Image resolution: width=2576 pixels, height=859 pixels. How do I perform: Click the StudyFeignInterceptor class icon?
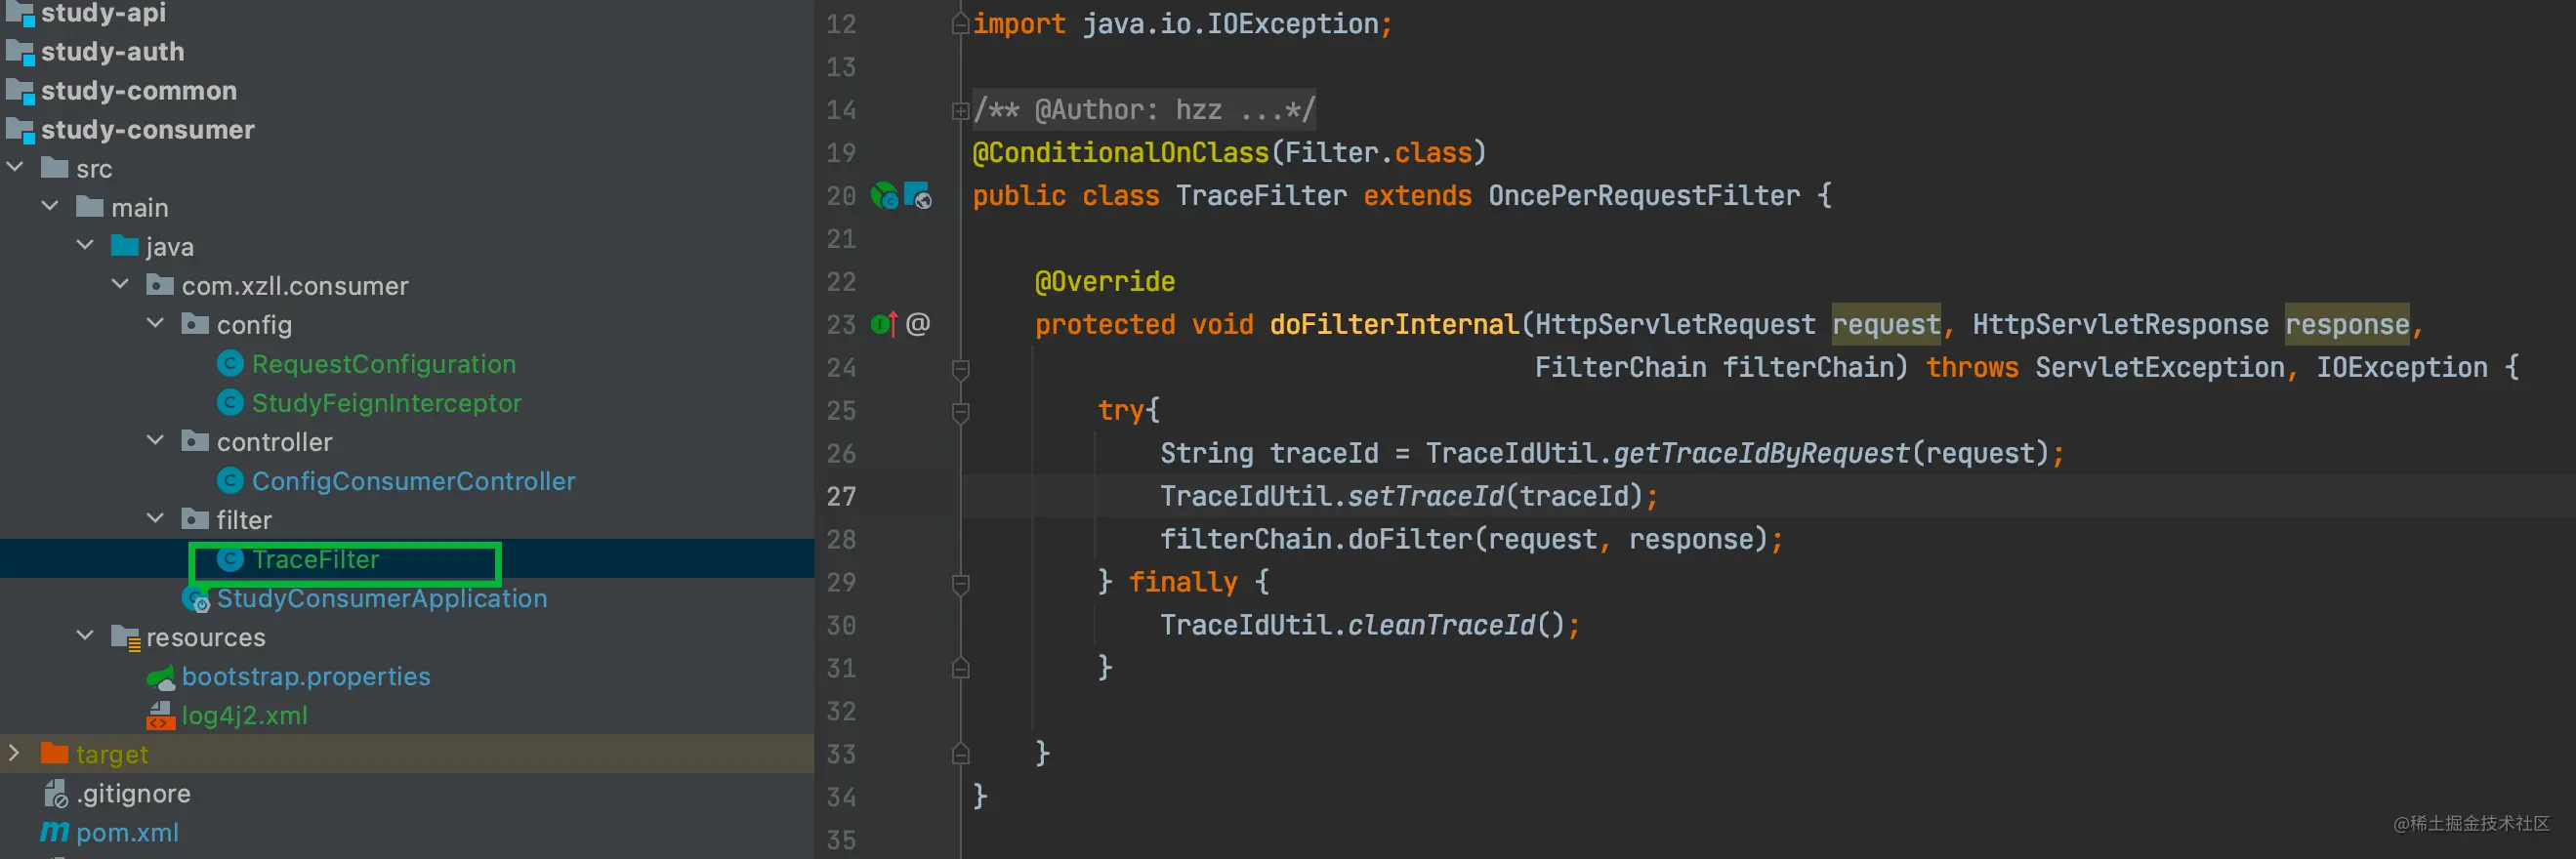(x=230, y=402)
